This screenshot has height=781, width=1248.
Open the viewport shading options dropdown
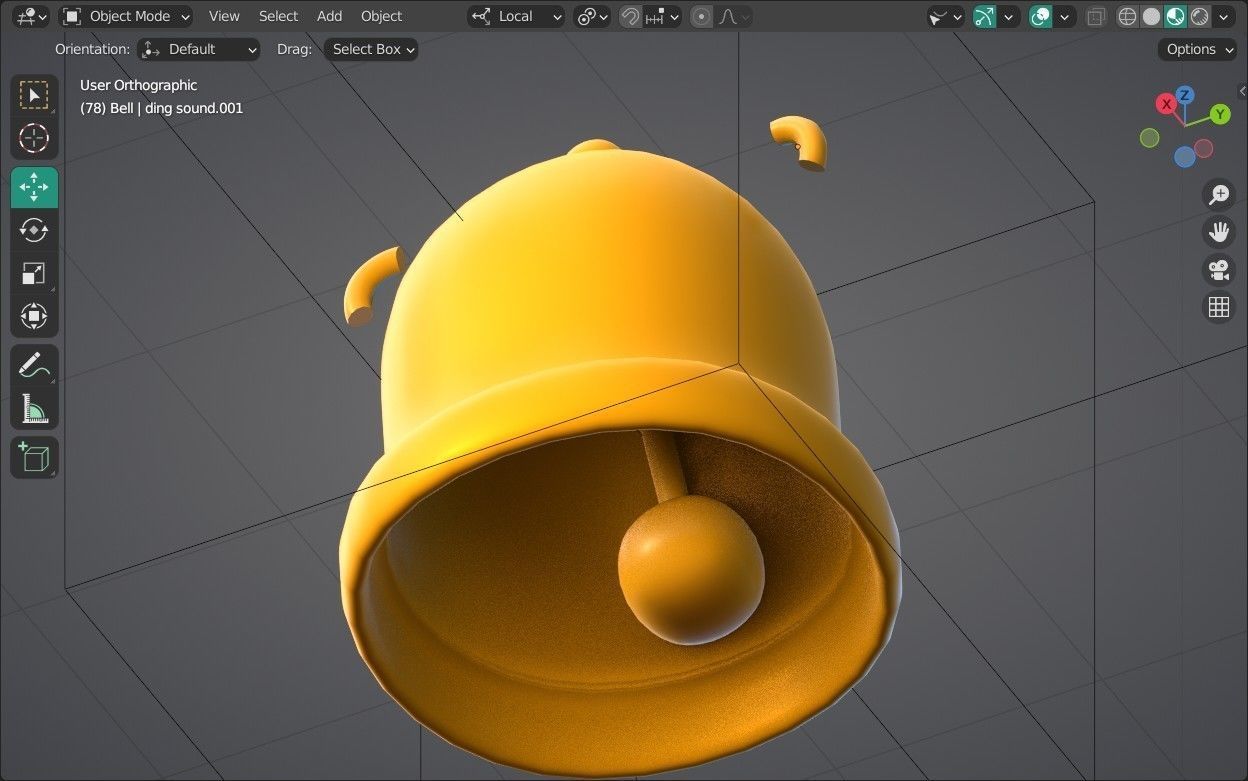[x=1223, y=16]
